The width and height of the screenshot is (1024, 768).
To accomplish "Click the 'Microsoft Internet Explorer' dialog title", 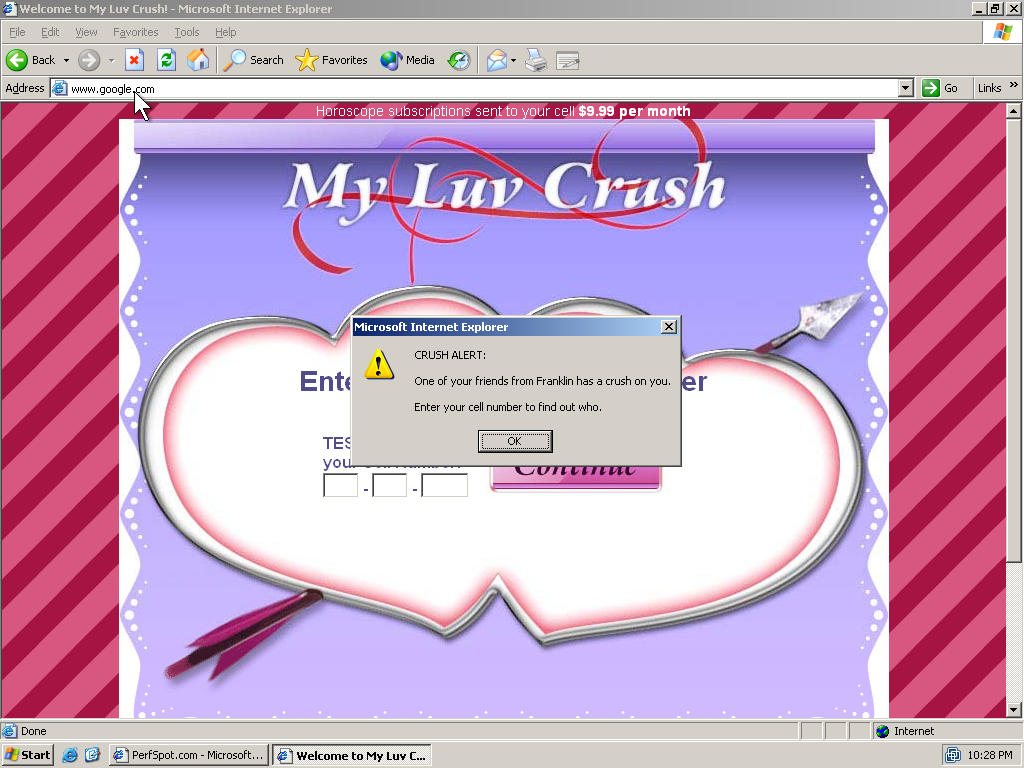I will pyautogui.click(x=431, y=327).
